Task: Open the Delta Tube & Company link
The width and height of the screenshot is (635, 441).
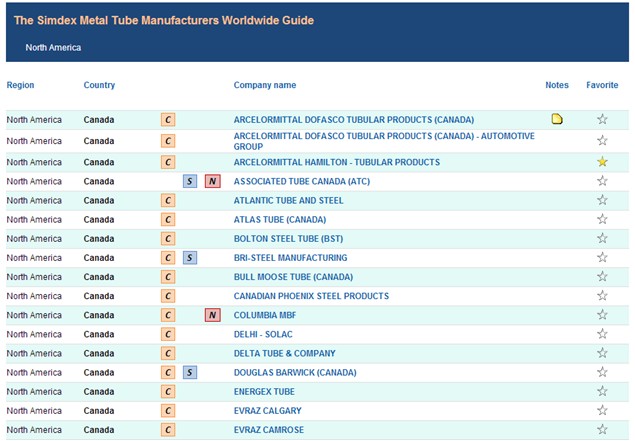Action: coord(284,354)
